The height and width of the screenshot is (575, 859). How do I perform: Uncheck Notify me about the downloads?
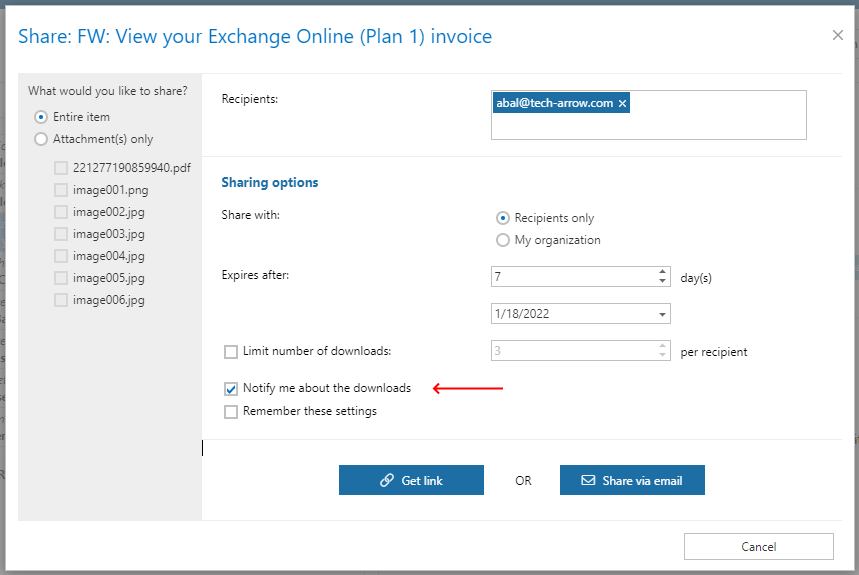pyautogui.click(x=231, y=389)
